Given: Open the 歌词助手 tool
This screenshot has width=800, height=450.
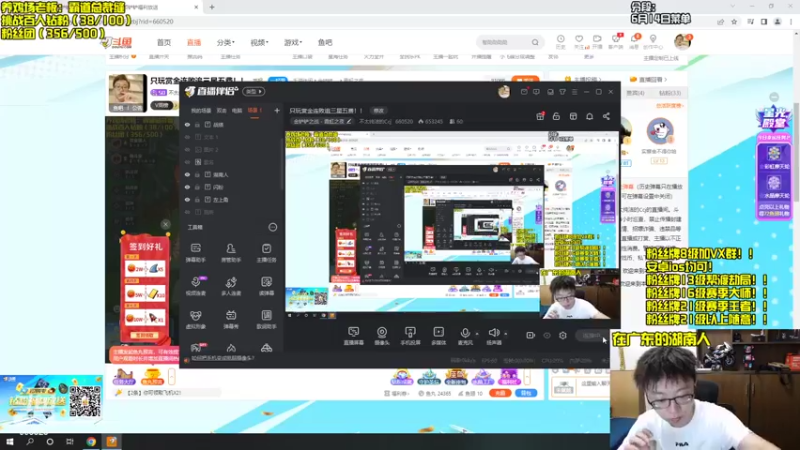Looking at the screenshot, I should tap(266, 319).
